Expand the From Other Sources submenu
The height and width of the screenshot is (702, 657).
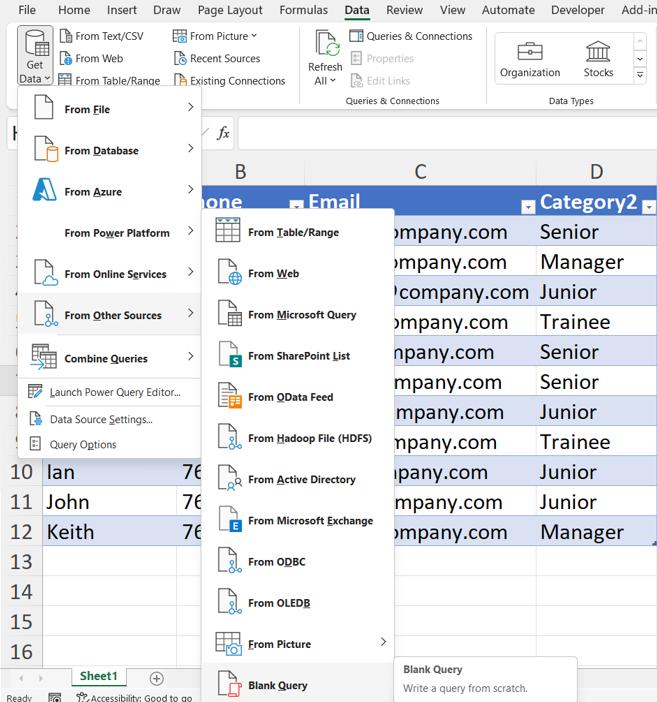pos(109,315)
